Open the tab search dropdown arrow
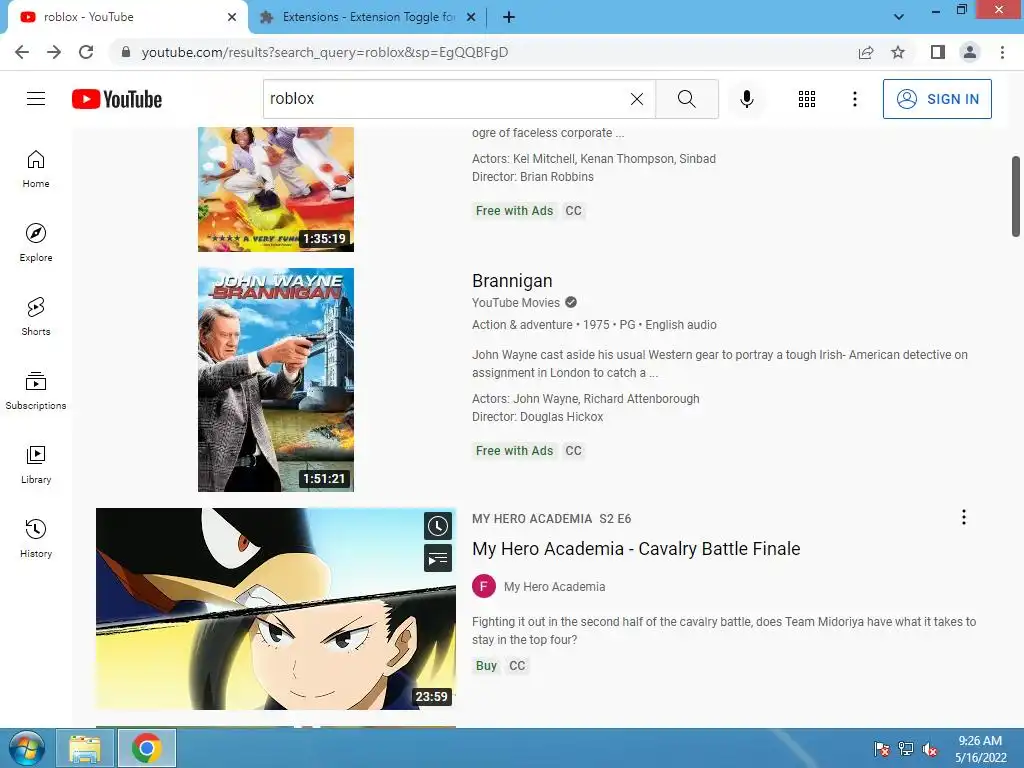The height and width of the screenshot is (768, 1024). click(x=899, y=17)
